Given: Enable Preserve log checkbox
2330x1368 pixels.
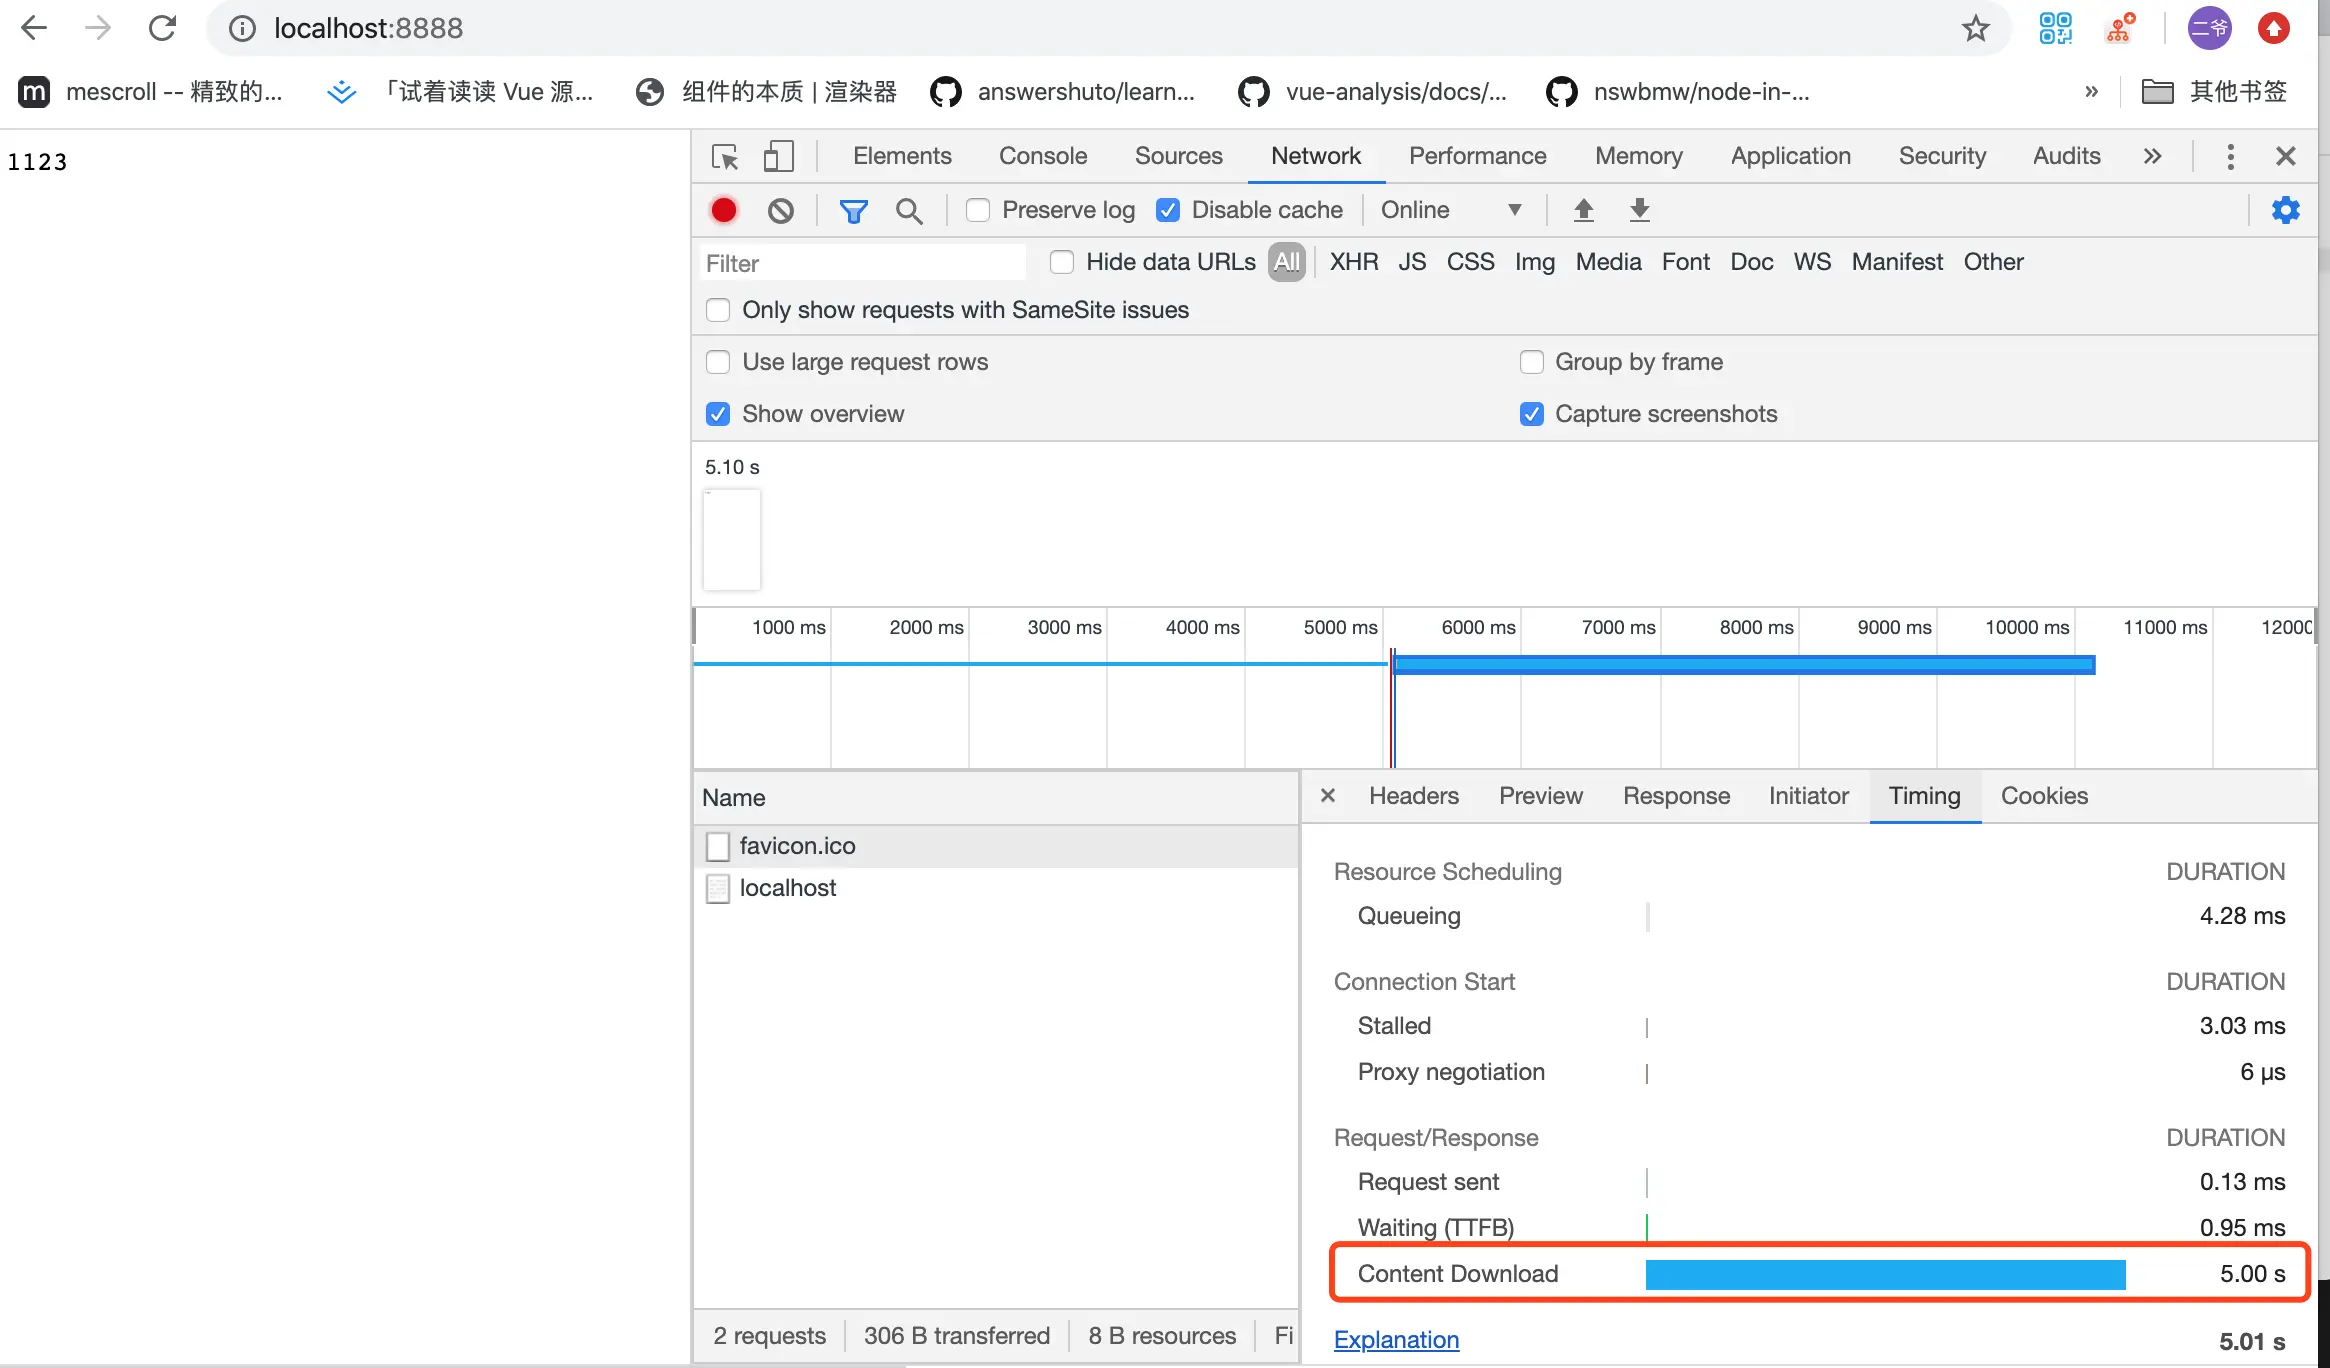Looking at the screenshot, I should (978, 210).
